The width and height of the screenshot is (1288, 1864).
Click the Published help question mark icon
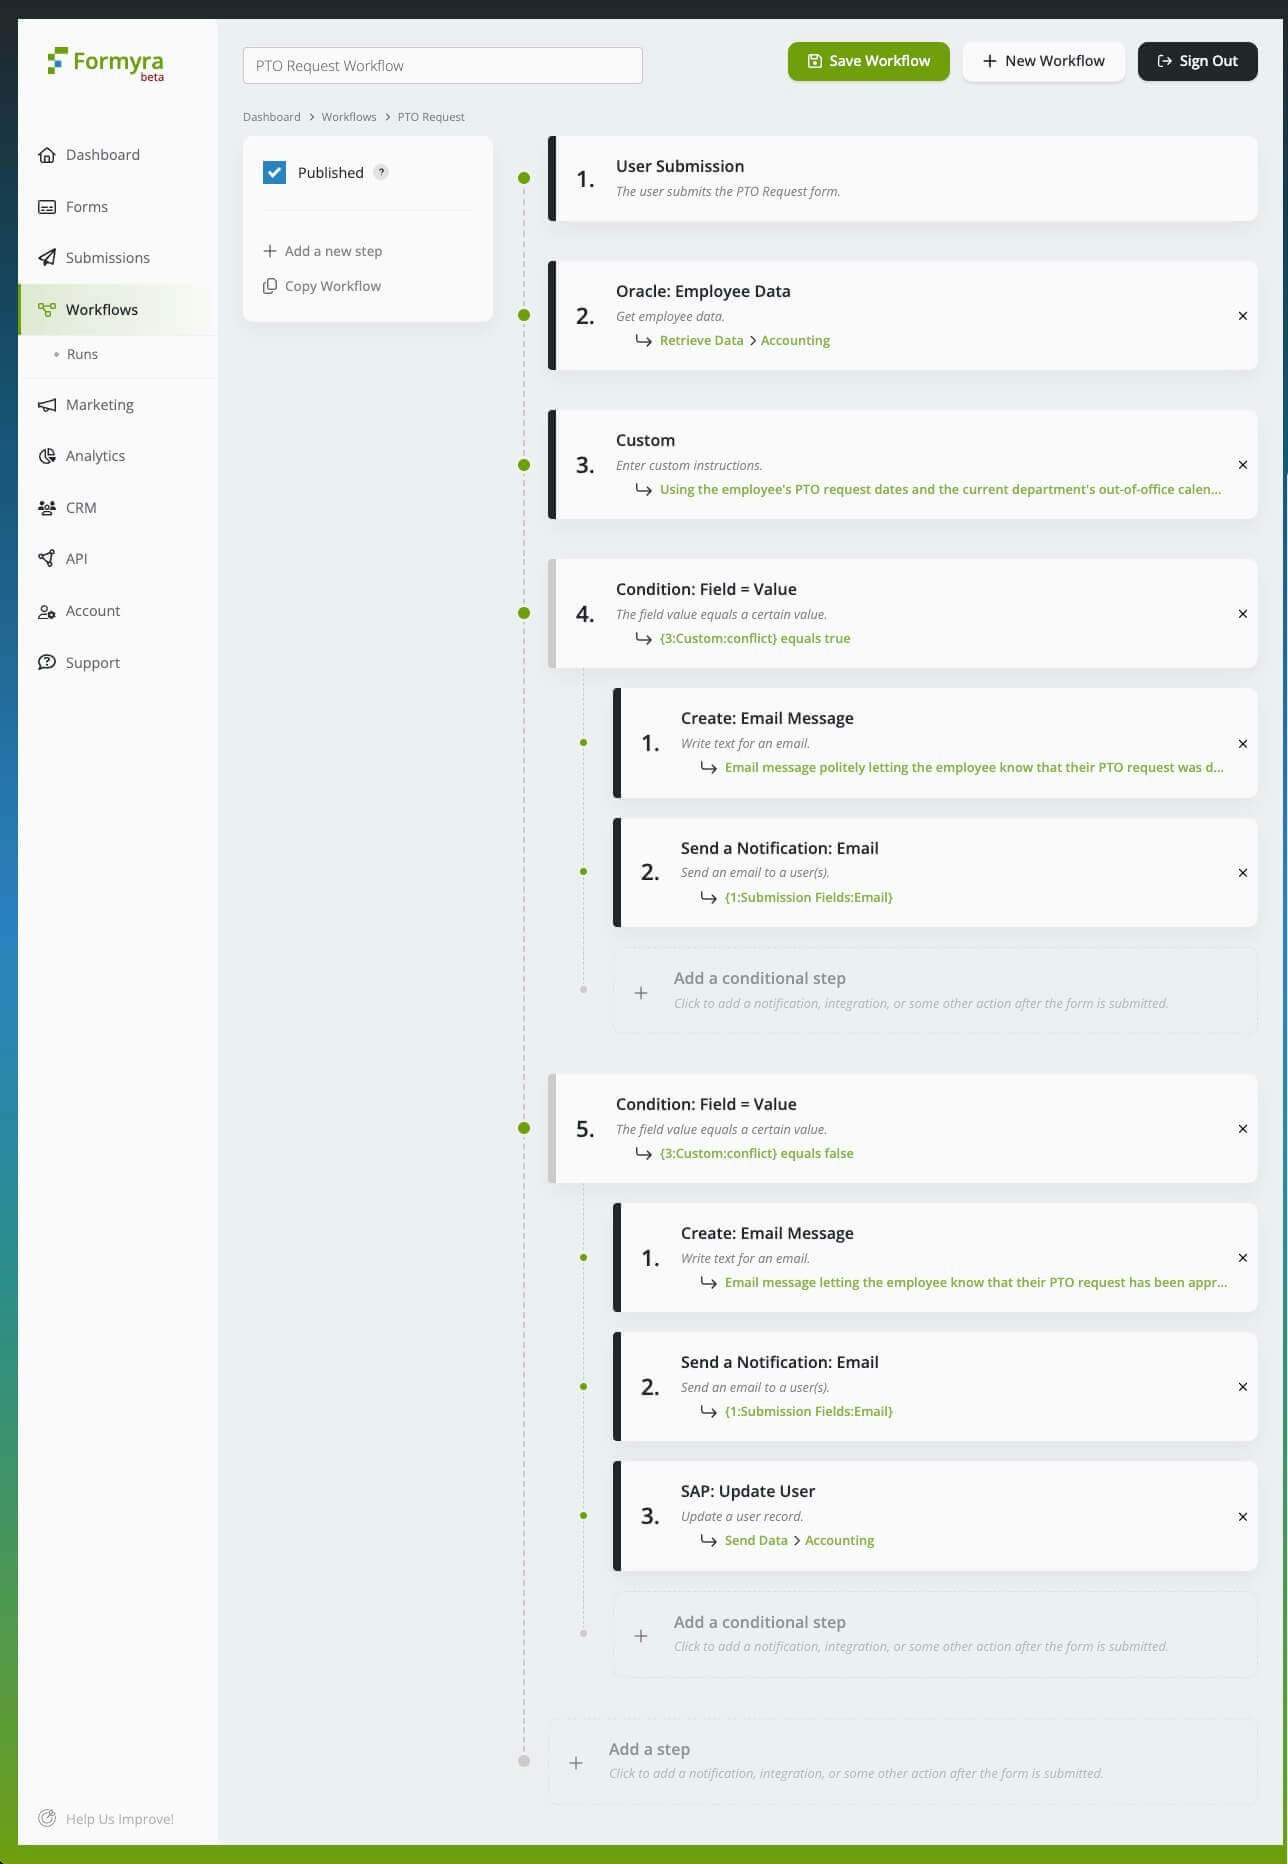381,172
